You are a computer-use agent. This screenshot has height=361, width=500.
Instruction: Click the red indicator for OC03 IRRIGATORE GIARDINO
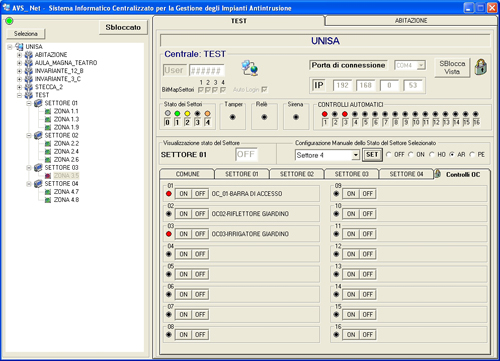point(169,234)
